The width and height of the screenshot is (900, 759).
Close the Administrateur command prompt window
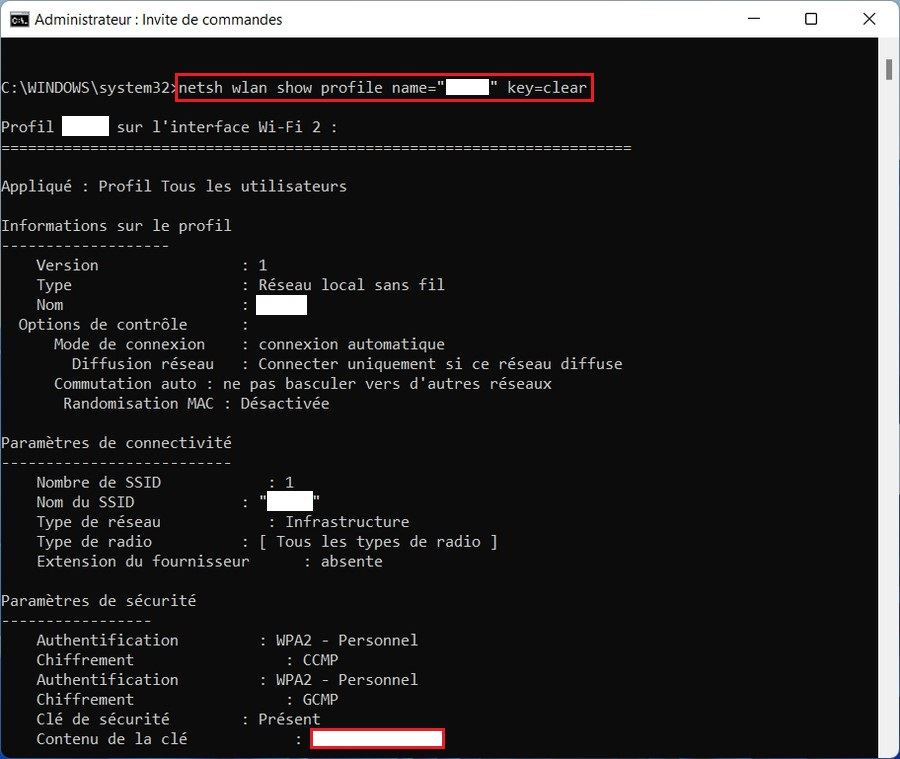click(x=867, y=19)
